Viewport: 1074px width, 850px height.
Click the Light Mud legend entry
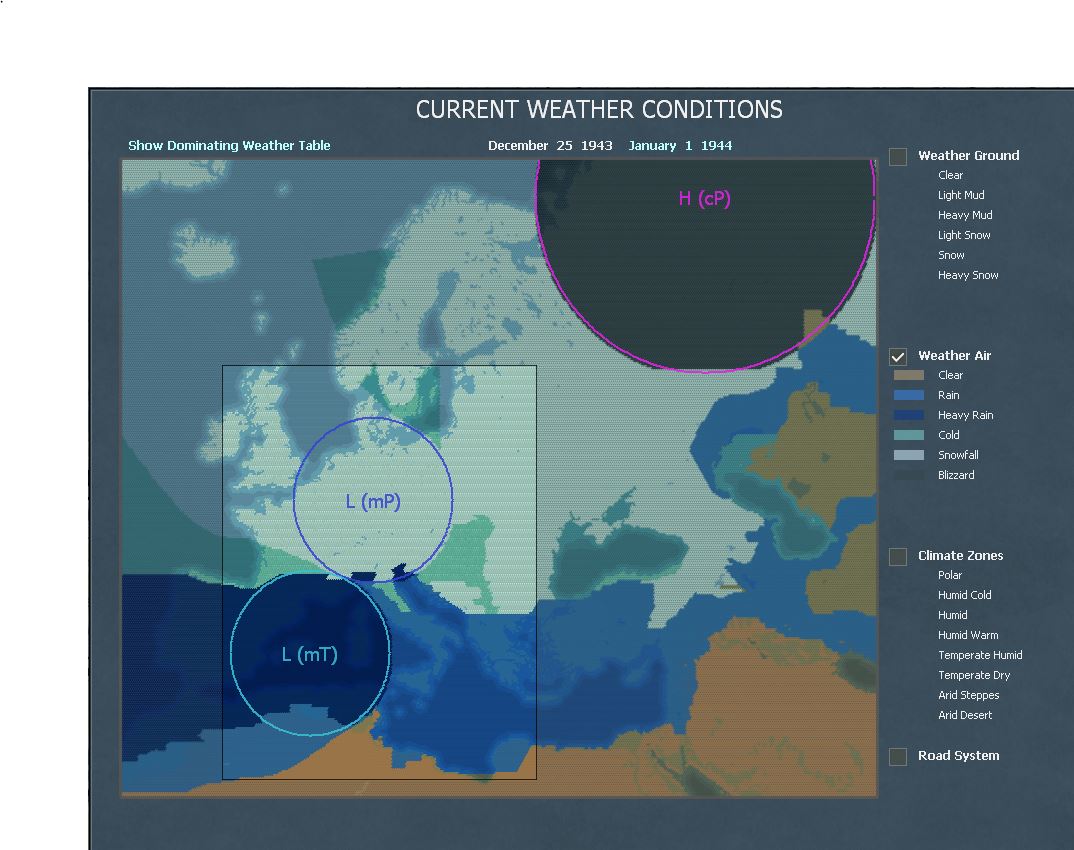(961, 195)
